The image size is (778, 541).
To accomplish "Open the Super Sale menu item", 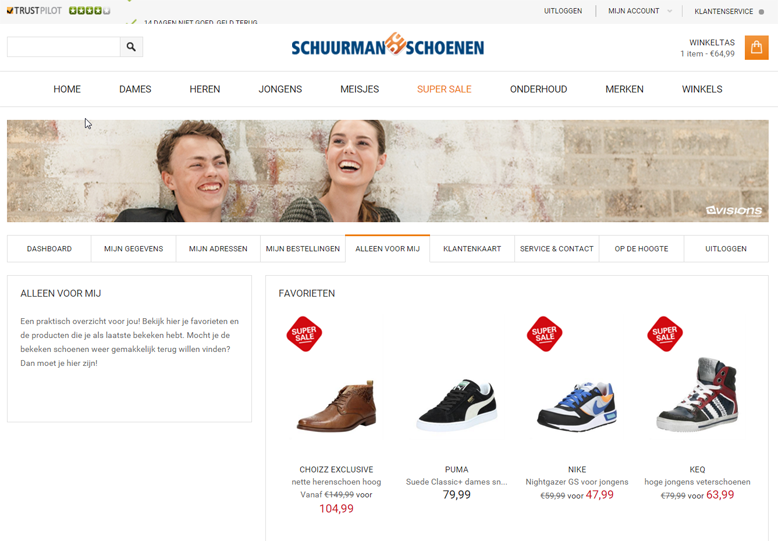I will 444,89.
